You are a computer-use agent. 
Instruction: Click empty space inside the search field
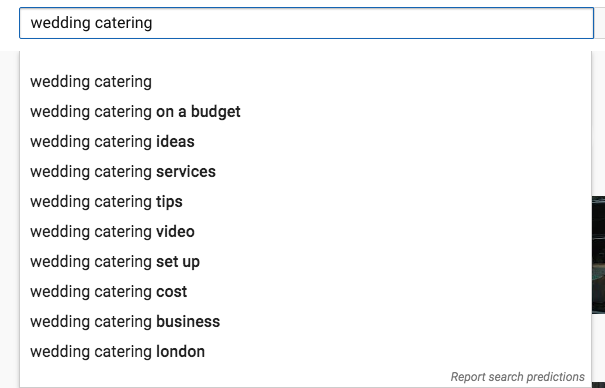pos(370,23)
